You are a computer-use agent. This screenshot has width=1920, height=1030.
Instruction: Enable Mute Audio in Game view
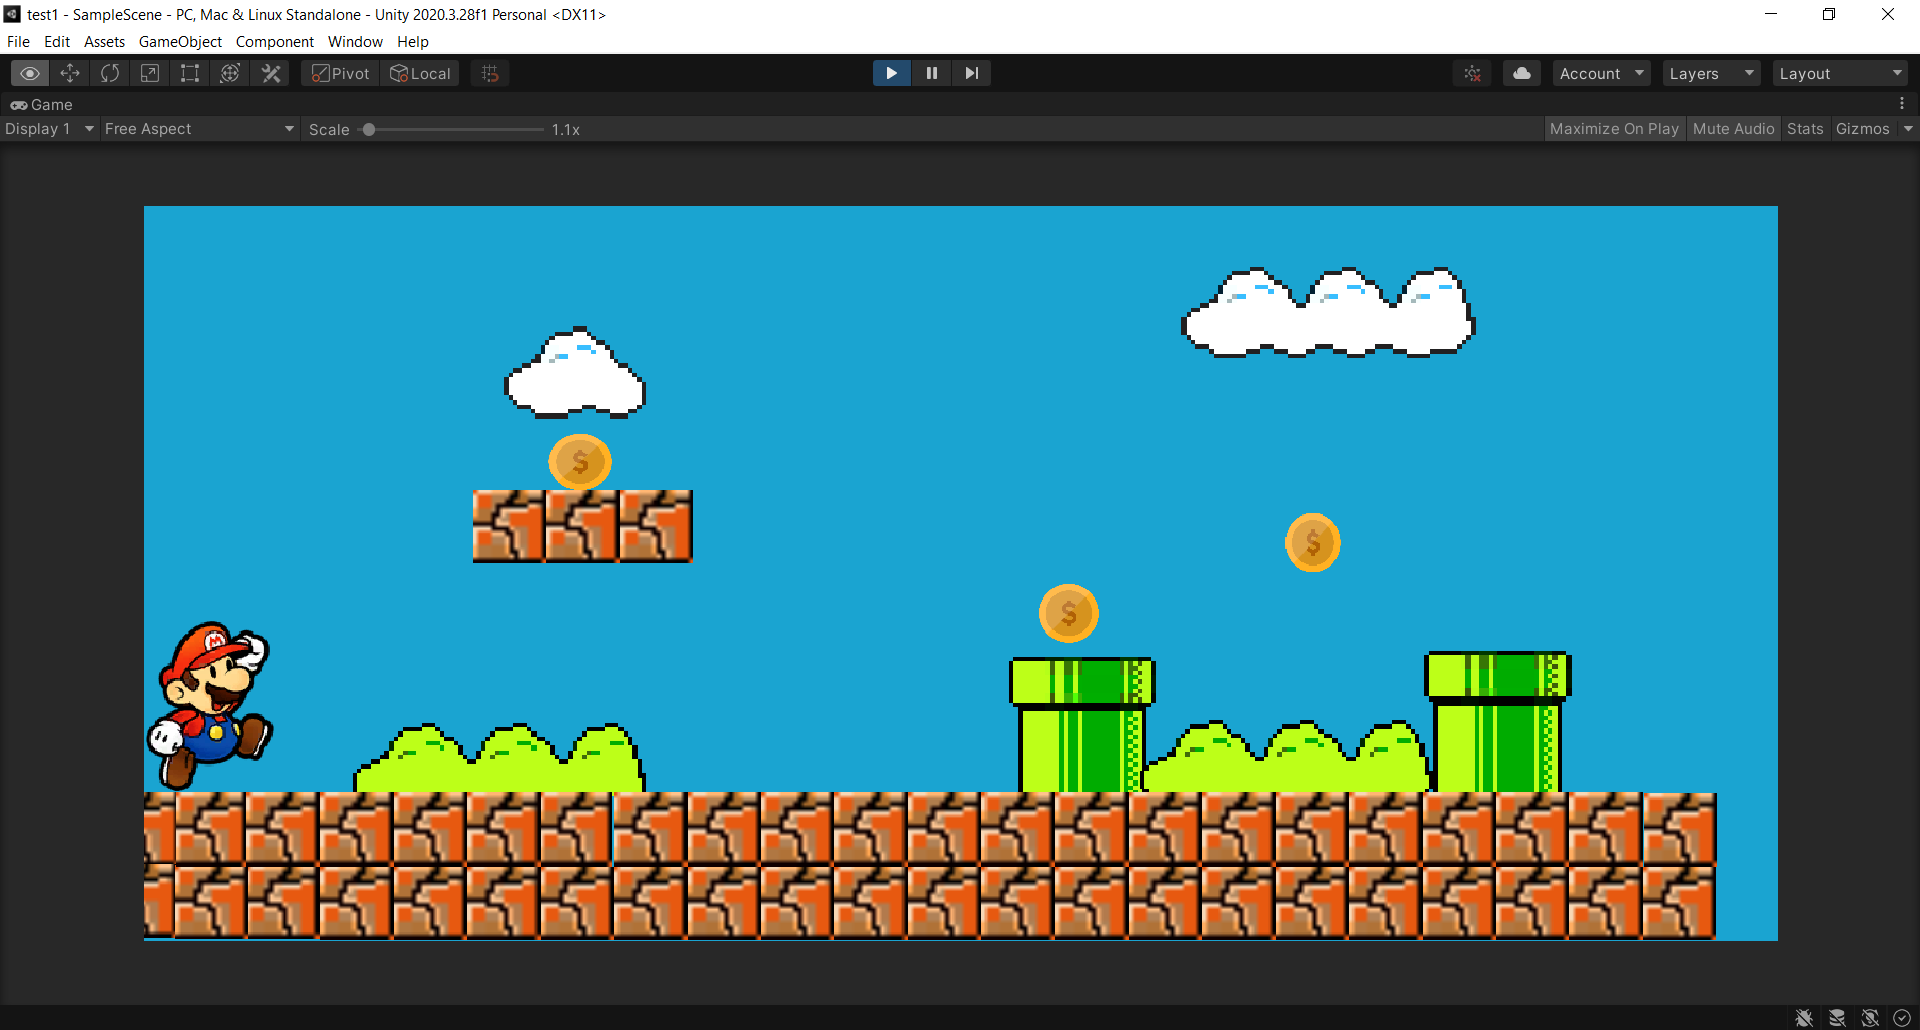click(x=1733, y=128)
